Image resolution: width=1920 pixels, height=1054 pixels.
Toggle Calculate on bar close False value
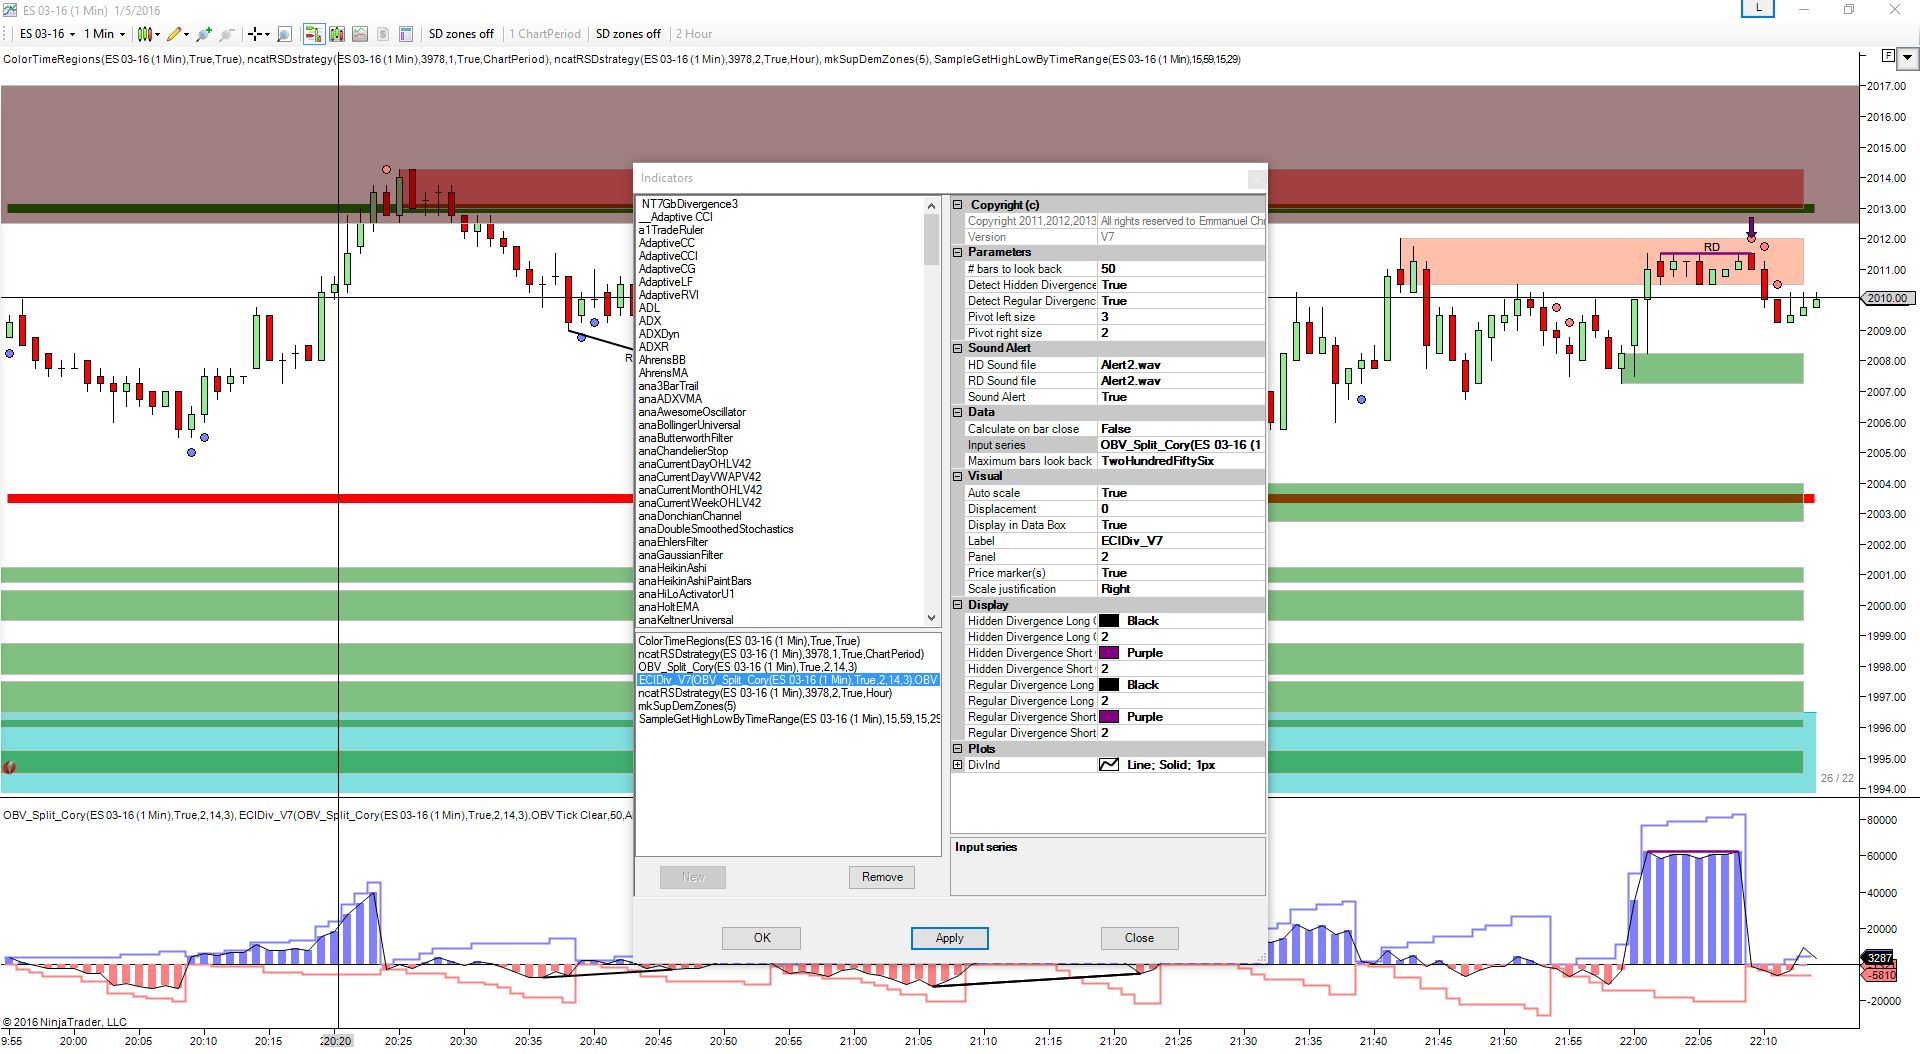click(1181, 429)
